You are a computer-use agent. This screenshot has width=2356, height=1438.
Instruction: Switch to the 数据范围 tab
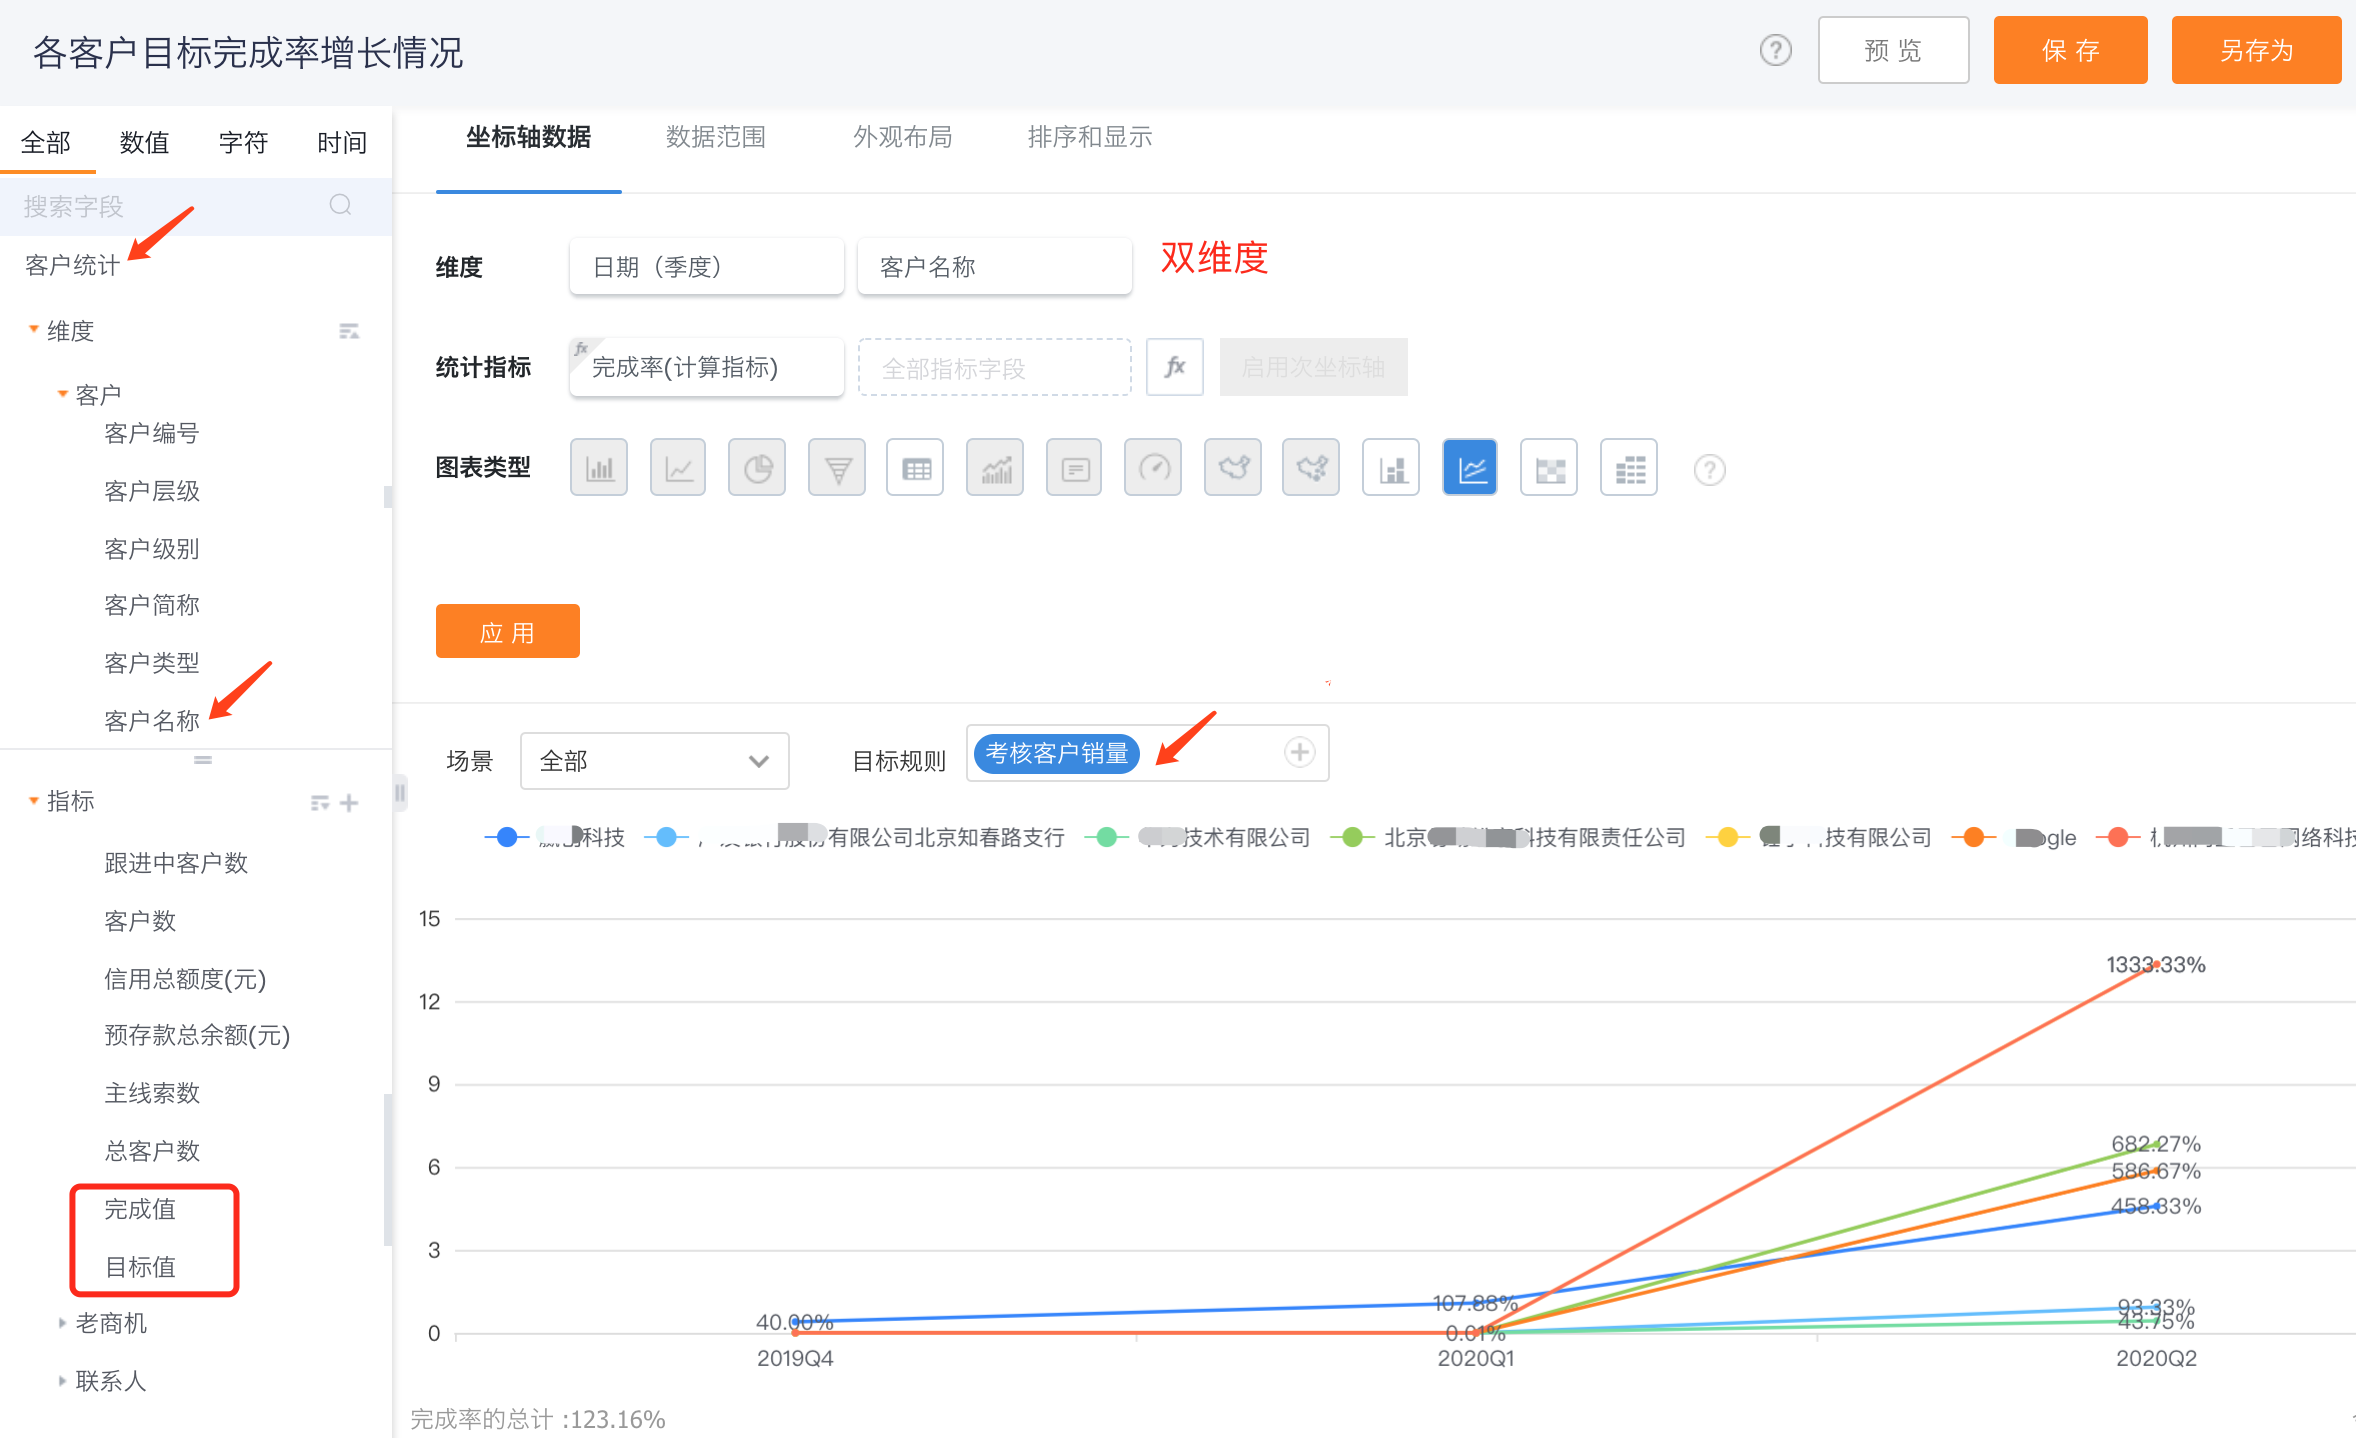[x=715, y=137]
